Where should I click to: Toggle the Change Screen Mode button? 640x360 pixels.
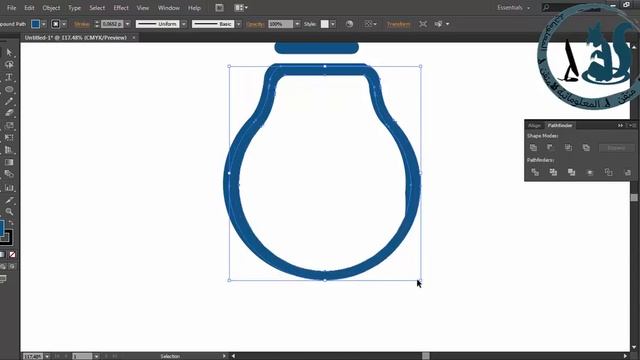(3, 279)
